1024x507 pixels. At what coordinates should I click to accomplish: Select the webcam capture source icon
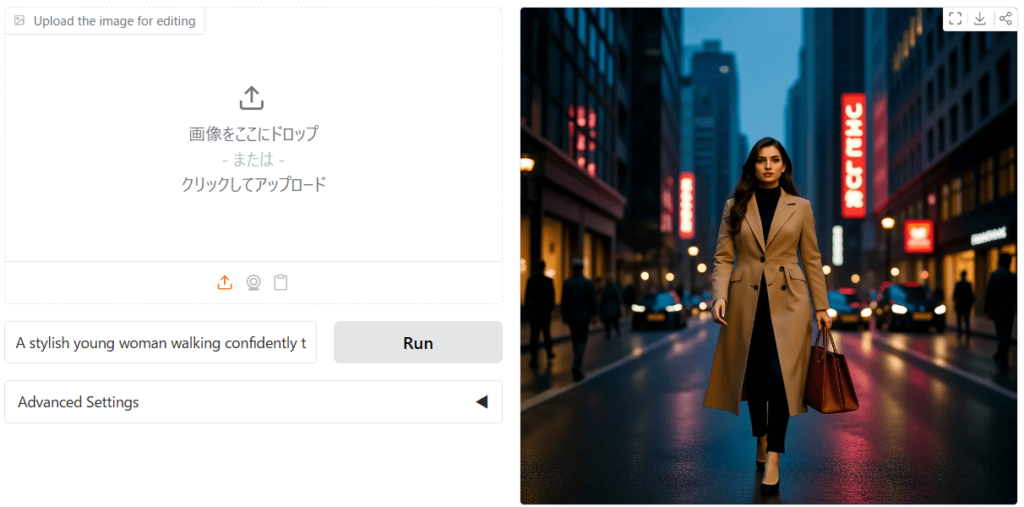click(x=254, y=283)
